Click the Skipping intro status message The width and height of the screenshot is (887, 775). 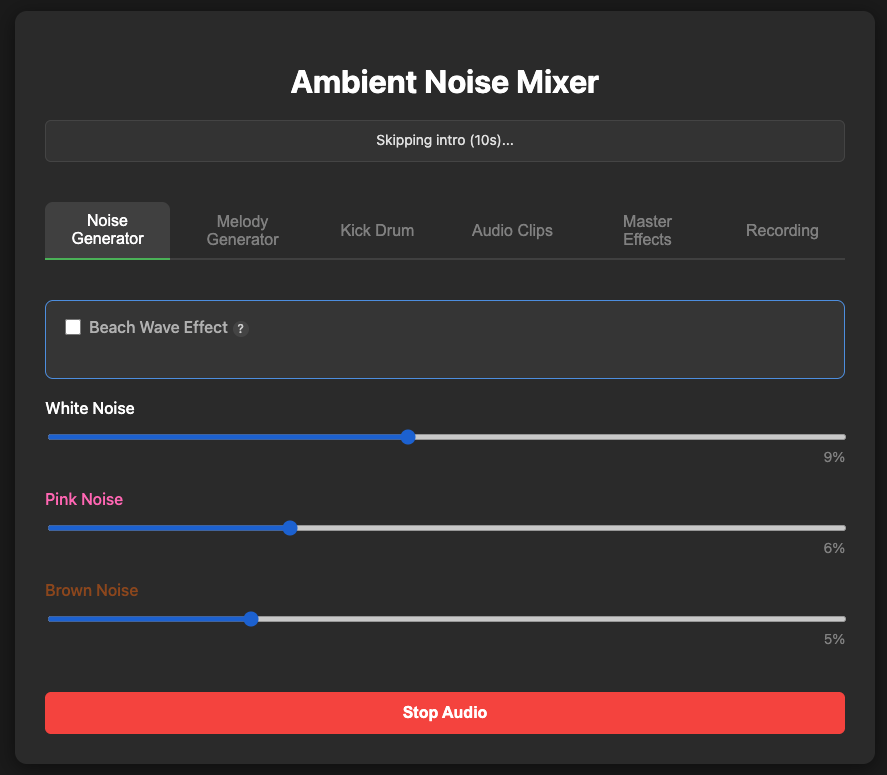click(444, 140)
